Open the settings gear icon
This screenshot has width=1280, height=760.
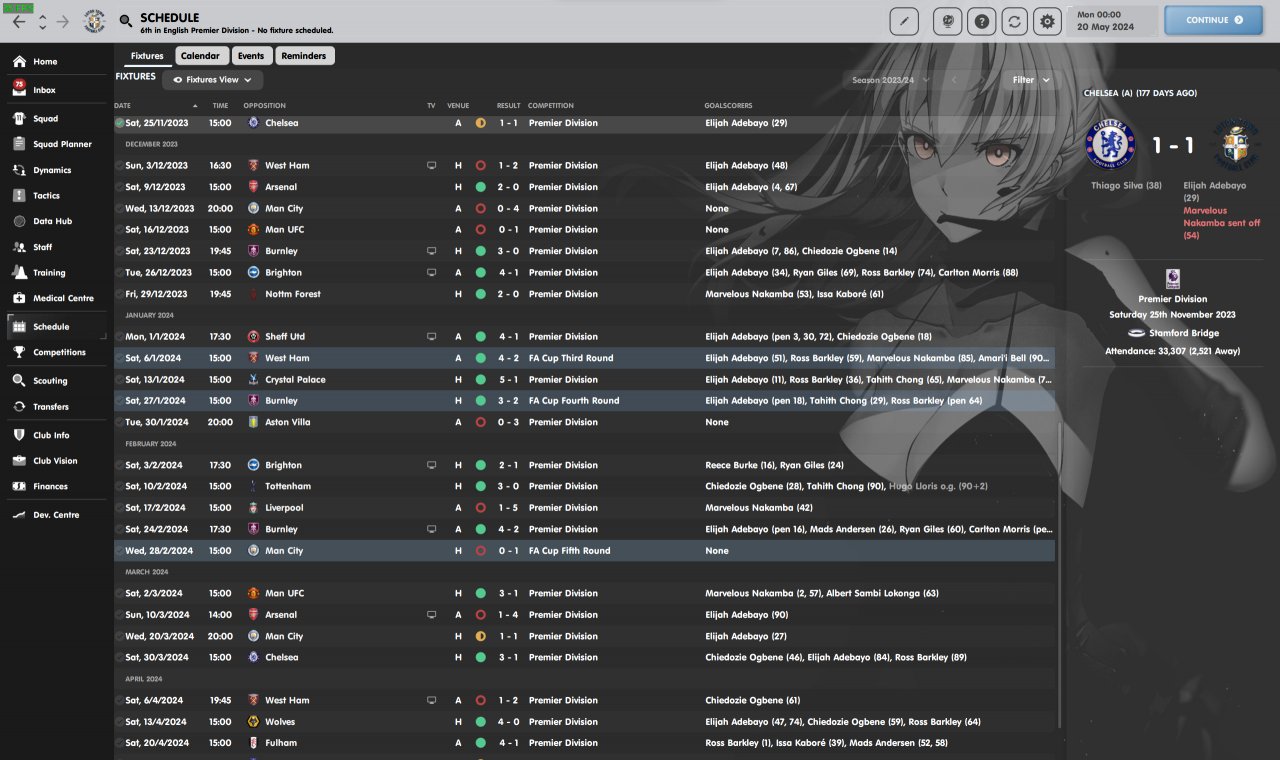(x=1047, y=20)
